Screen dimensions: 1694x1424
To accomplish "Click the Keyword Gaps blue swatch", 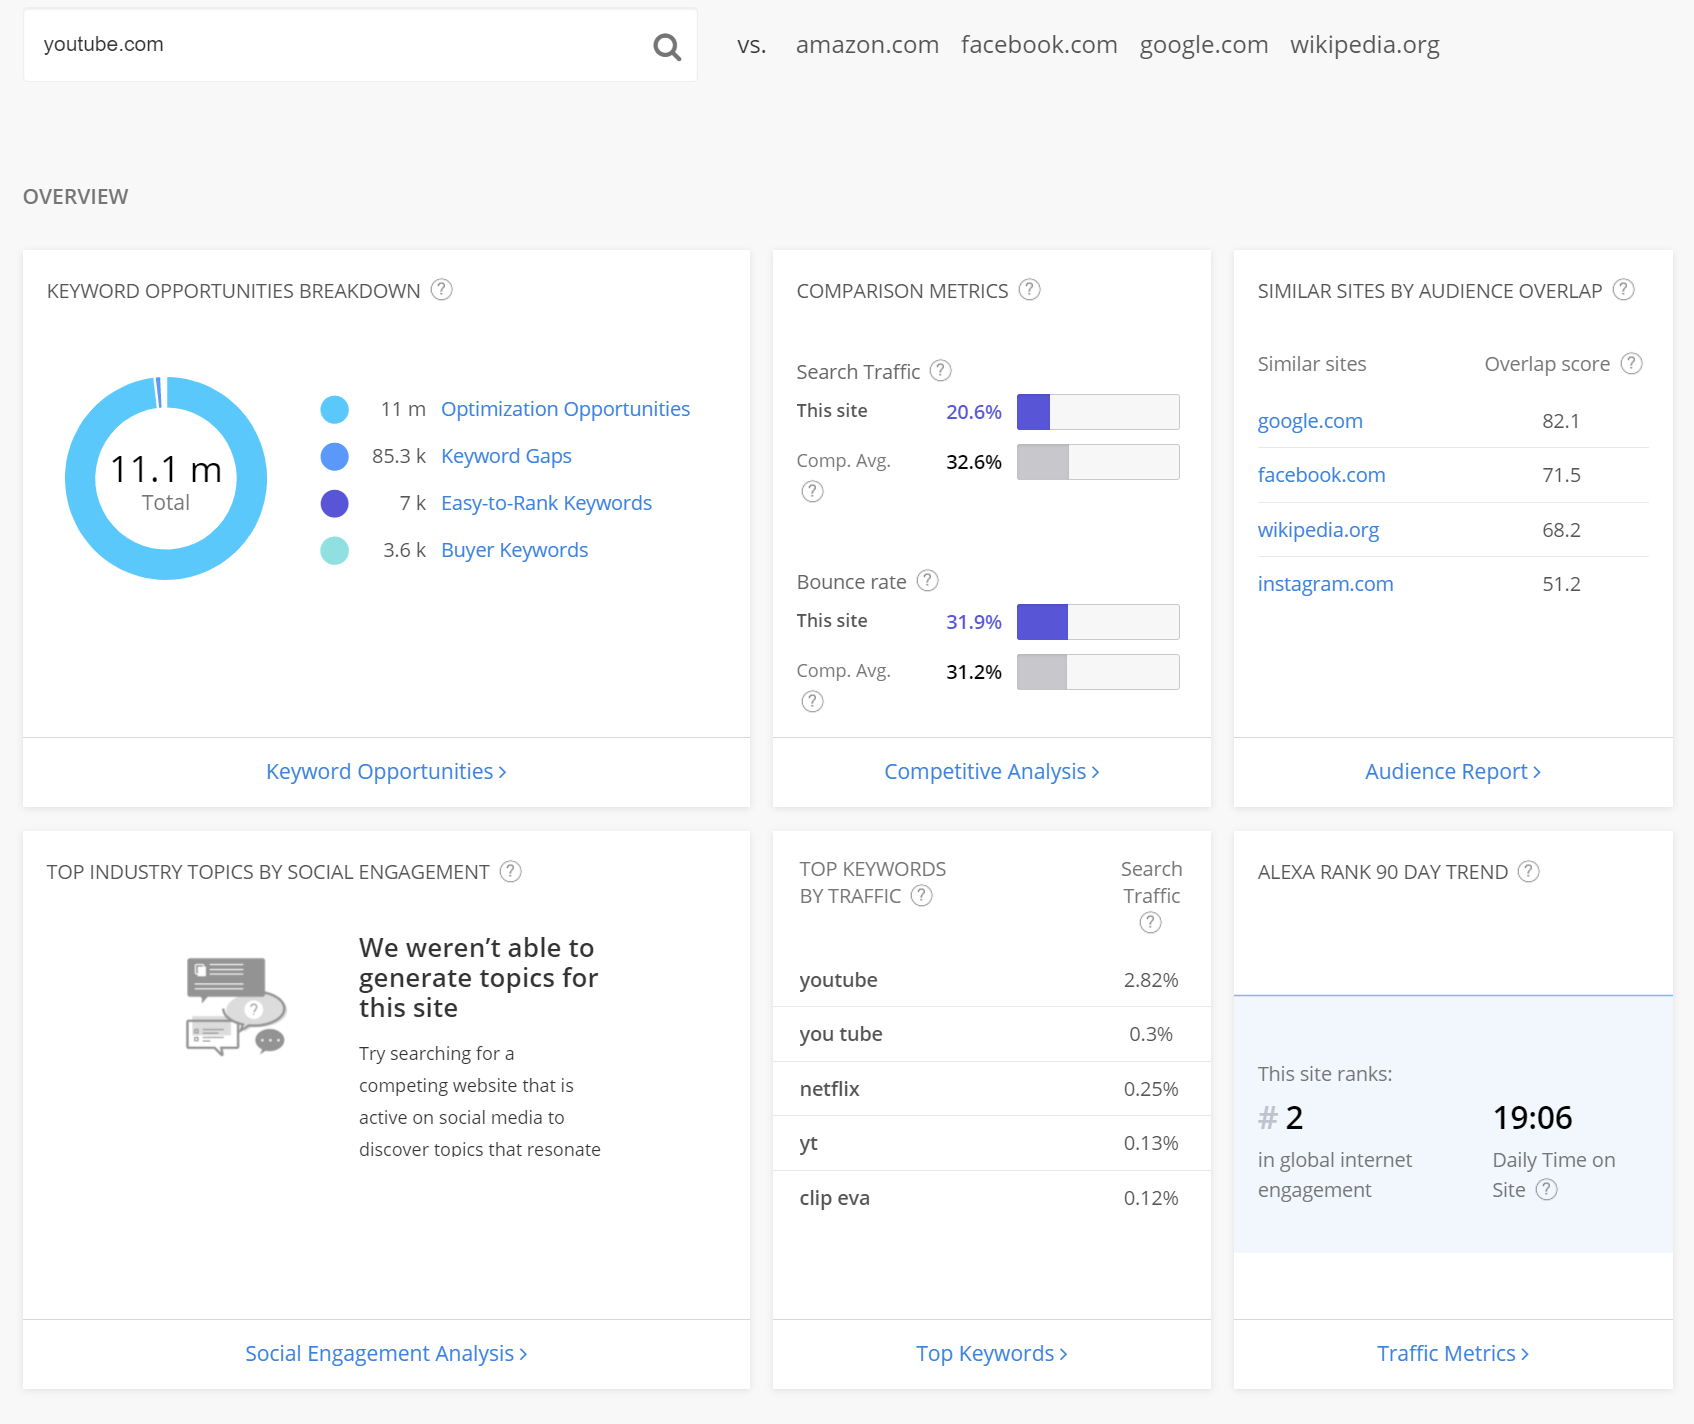I will click(334, 456).
